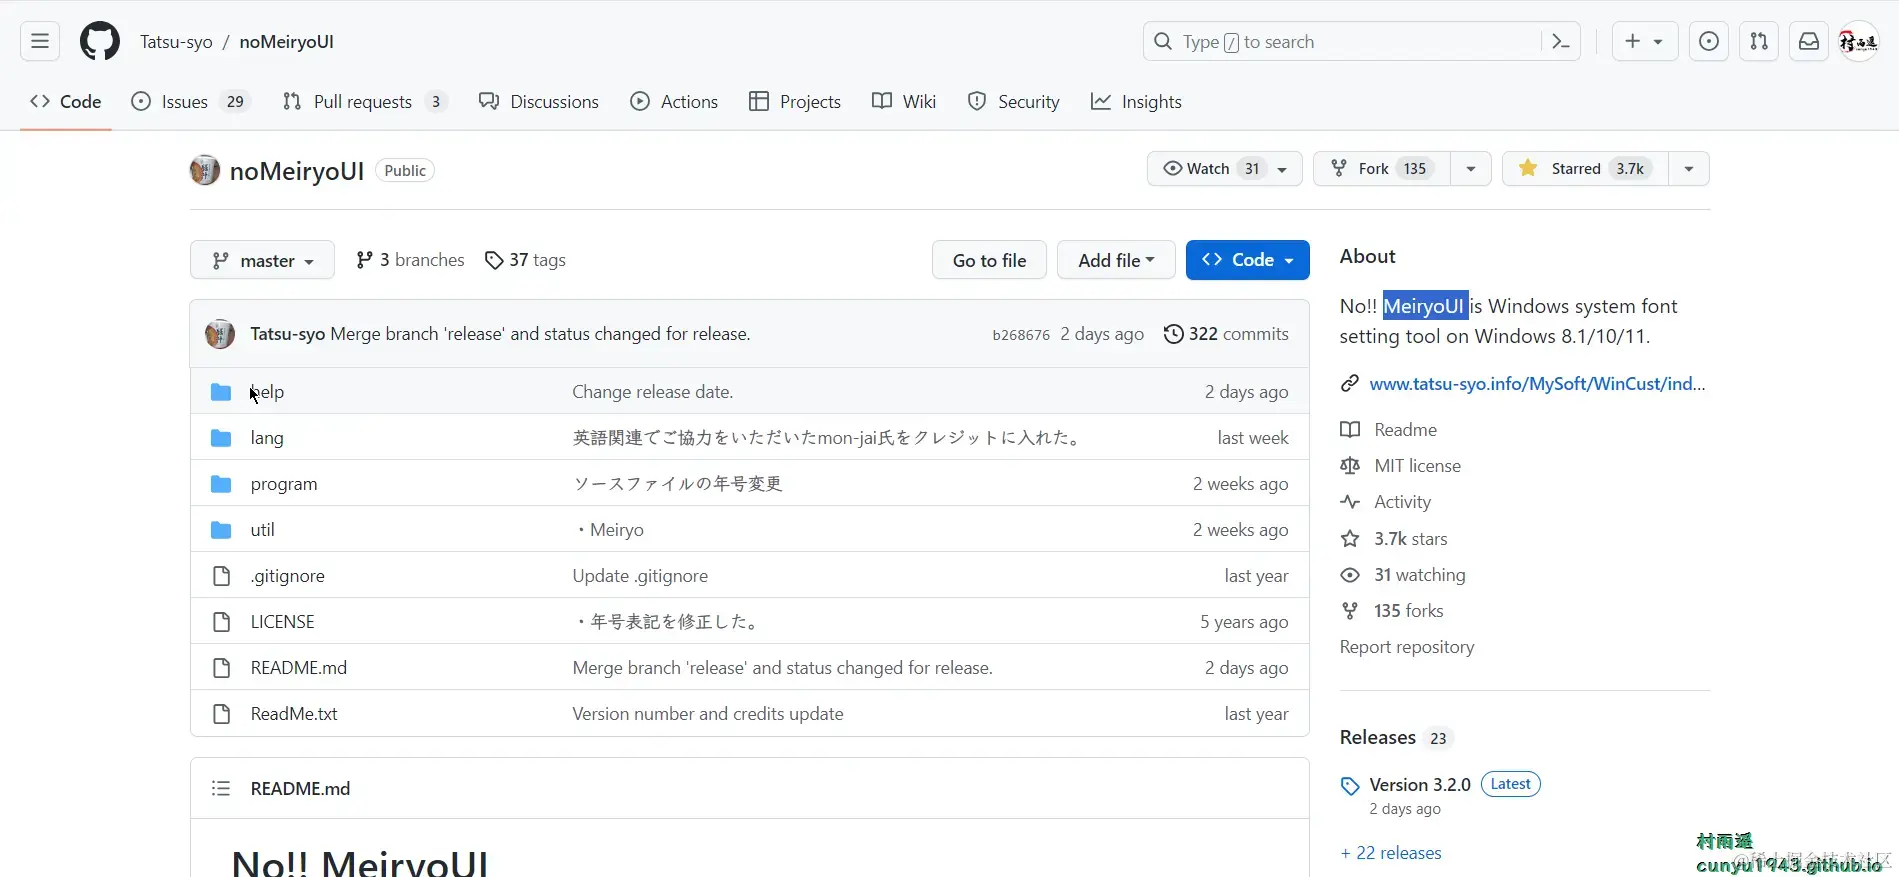The width and height of the screenshot is (1899, 877).
Task: Open the hamburger navigation menu
Action: (40, 41)
